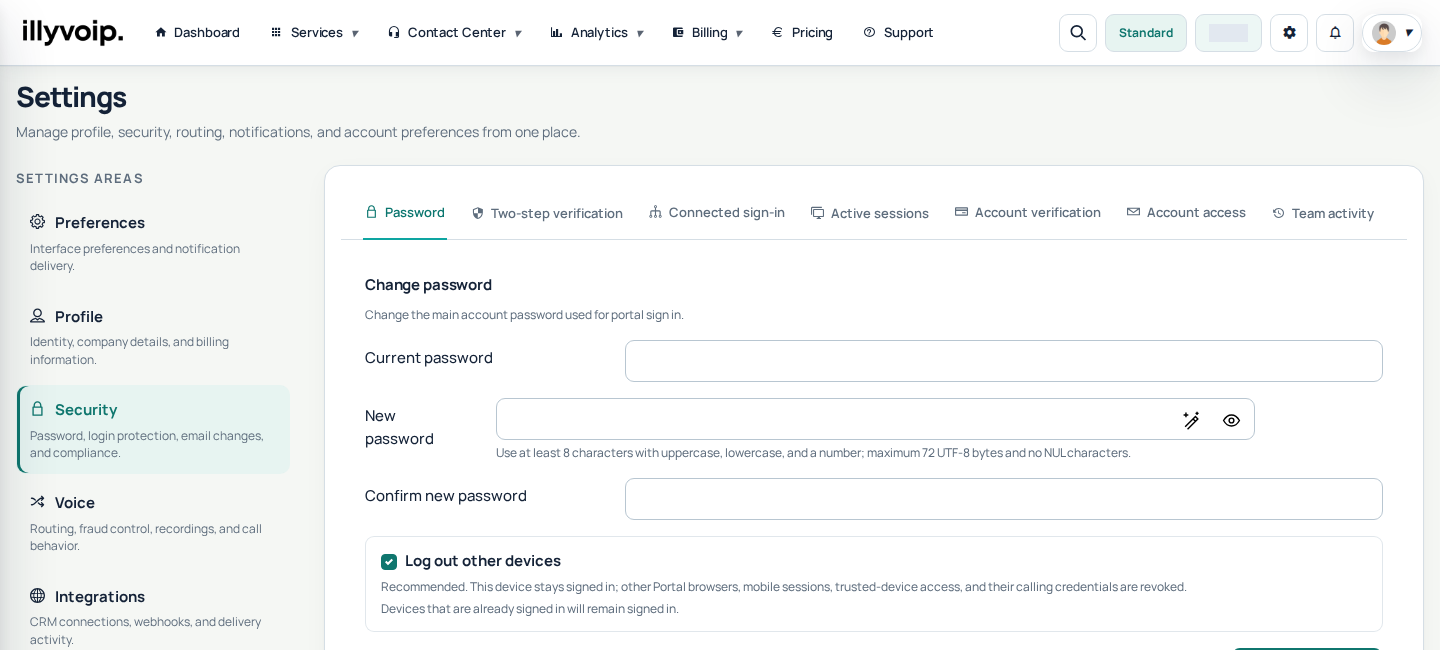Open the Contact Center menu
This screenshot has width=1440, height=650.
click(455, 32)
